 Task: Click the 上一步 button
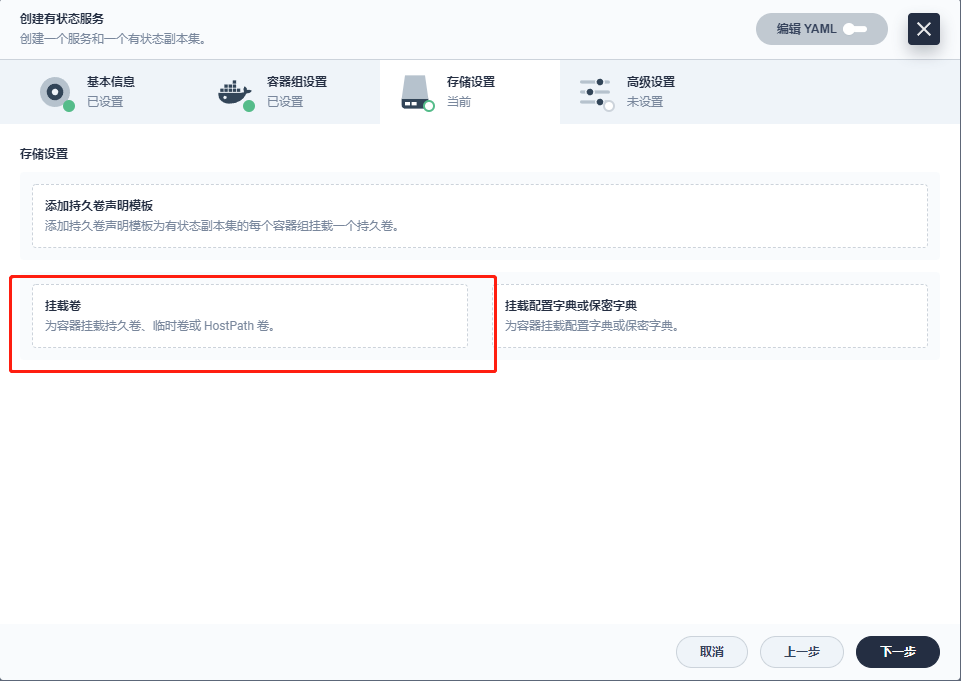802,652
